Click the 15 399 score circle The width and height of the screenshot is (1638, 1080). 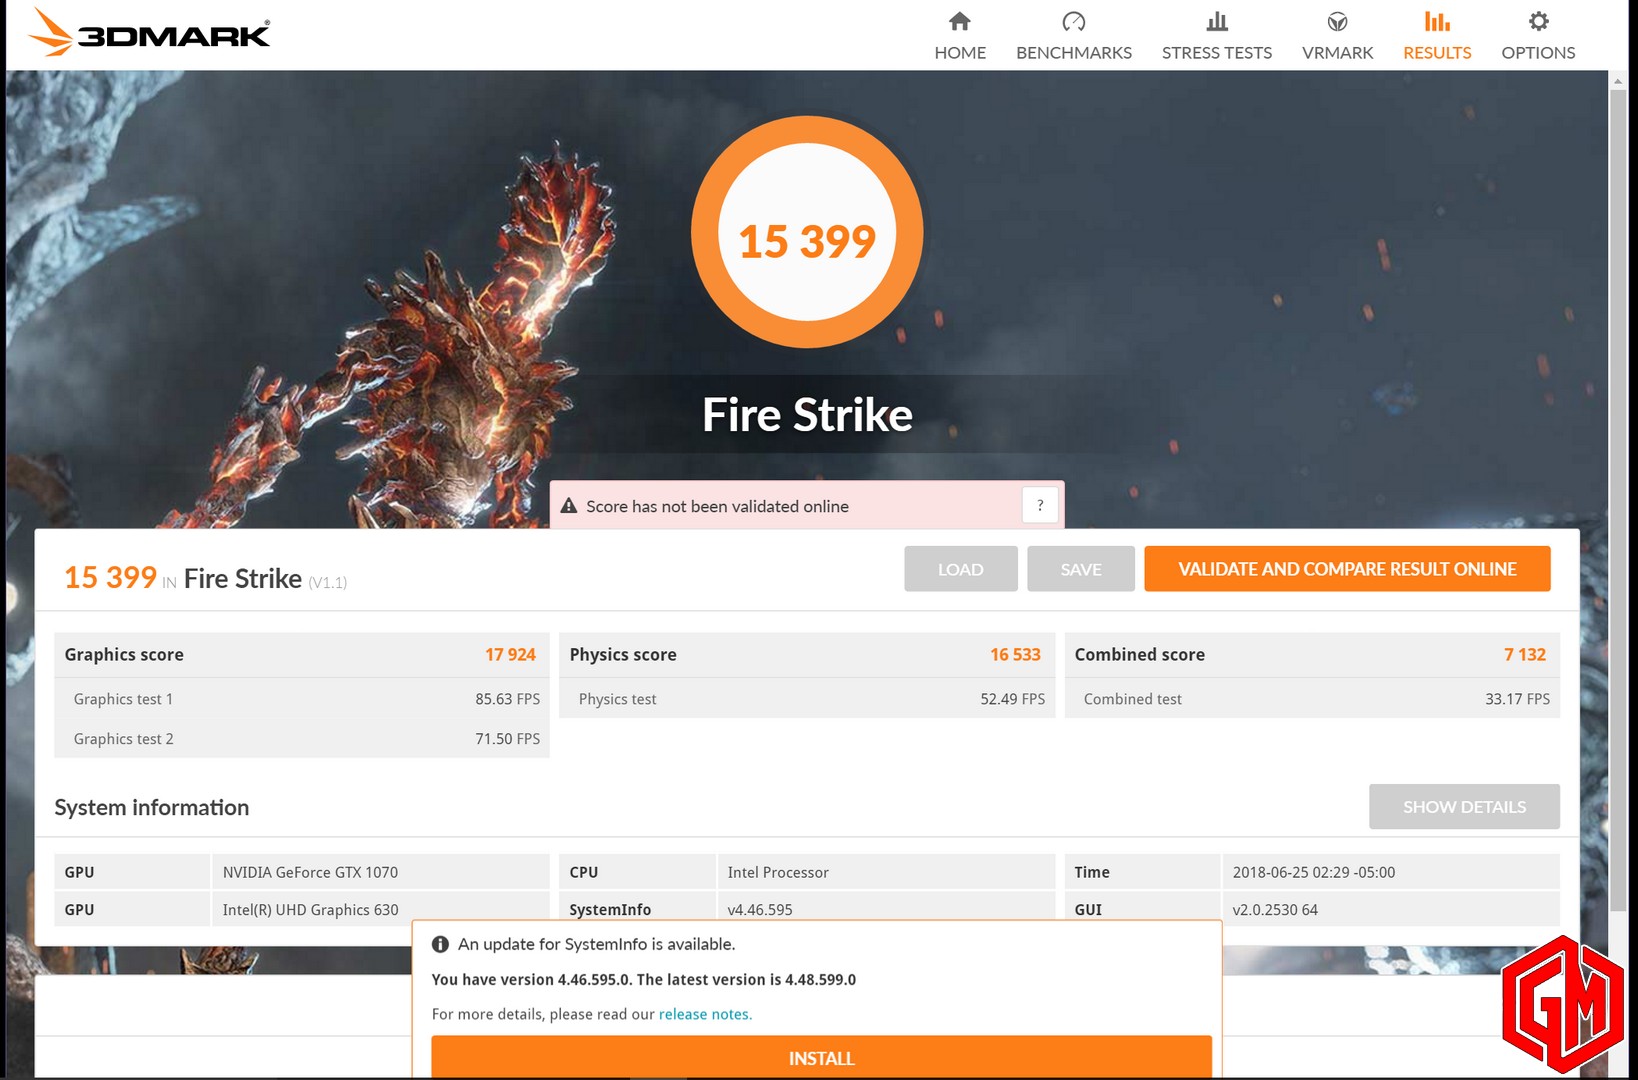pyautogui.click(x=807, y=232)
